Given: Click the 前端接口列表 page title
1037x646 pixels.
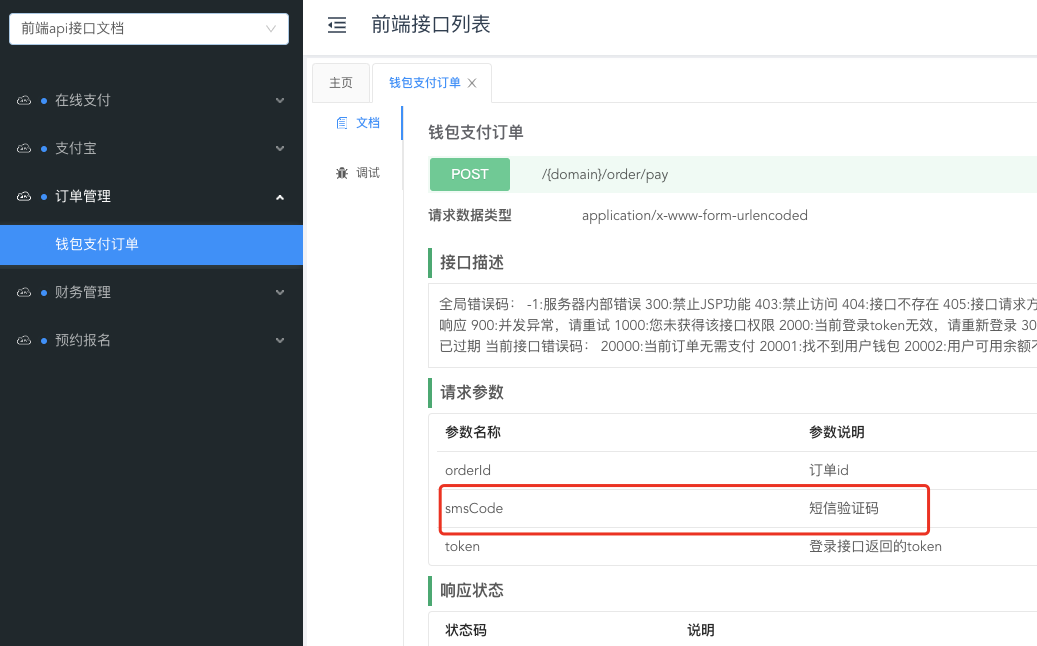Looking at the screenshot, I should coord(431,25).
